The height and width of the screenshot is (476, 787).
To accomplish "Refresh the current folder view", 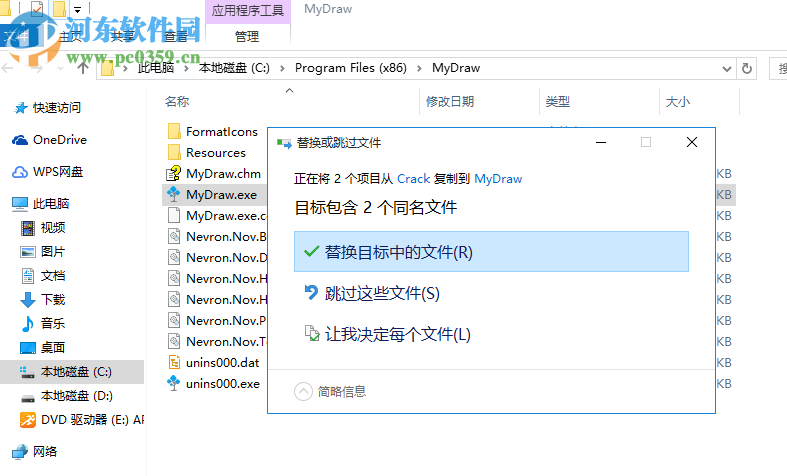I will click(747, 69).
